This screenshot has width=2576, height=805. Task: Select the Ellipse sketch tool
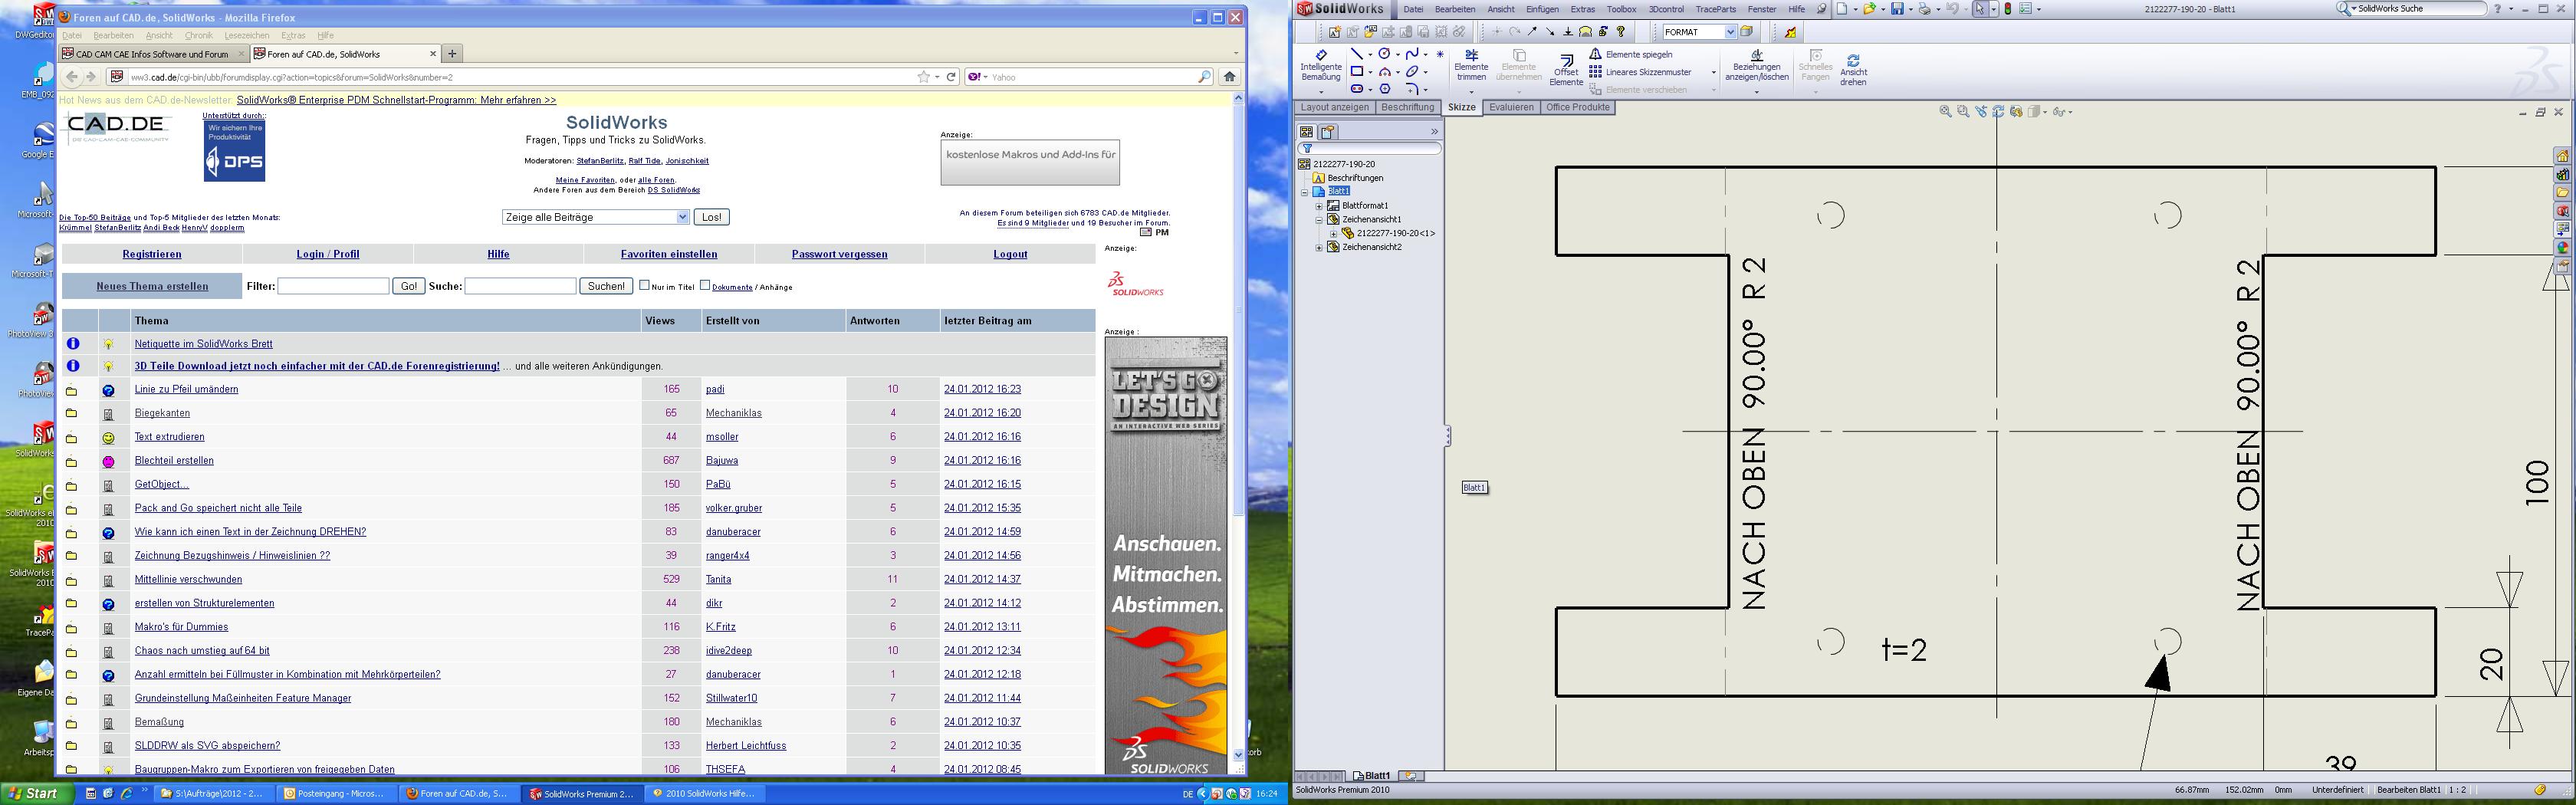tap(1412, 72)
